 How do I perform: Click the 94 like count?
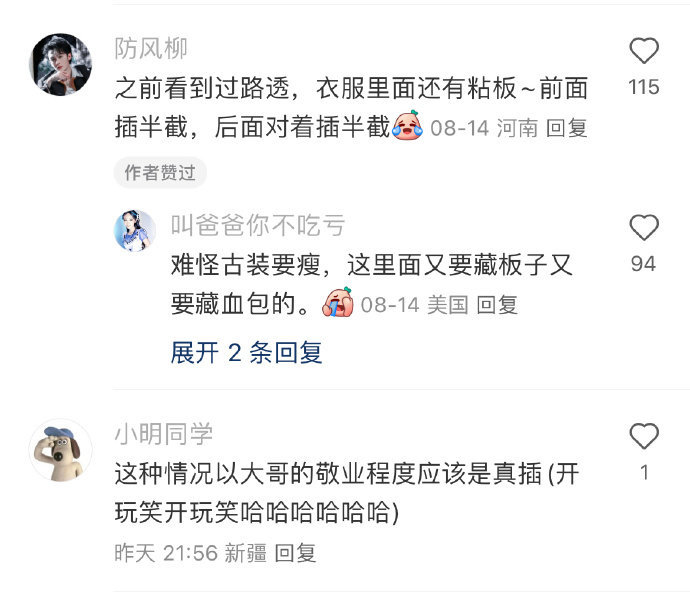tap(643, 264)
